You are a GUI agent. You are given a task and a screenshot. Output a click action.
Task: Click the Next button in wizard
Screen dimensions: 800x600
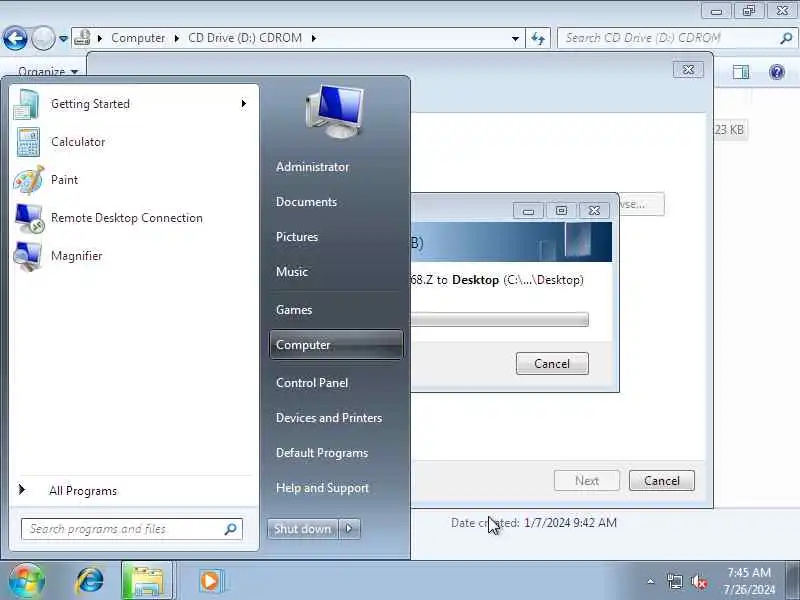(587, 481)
